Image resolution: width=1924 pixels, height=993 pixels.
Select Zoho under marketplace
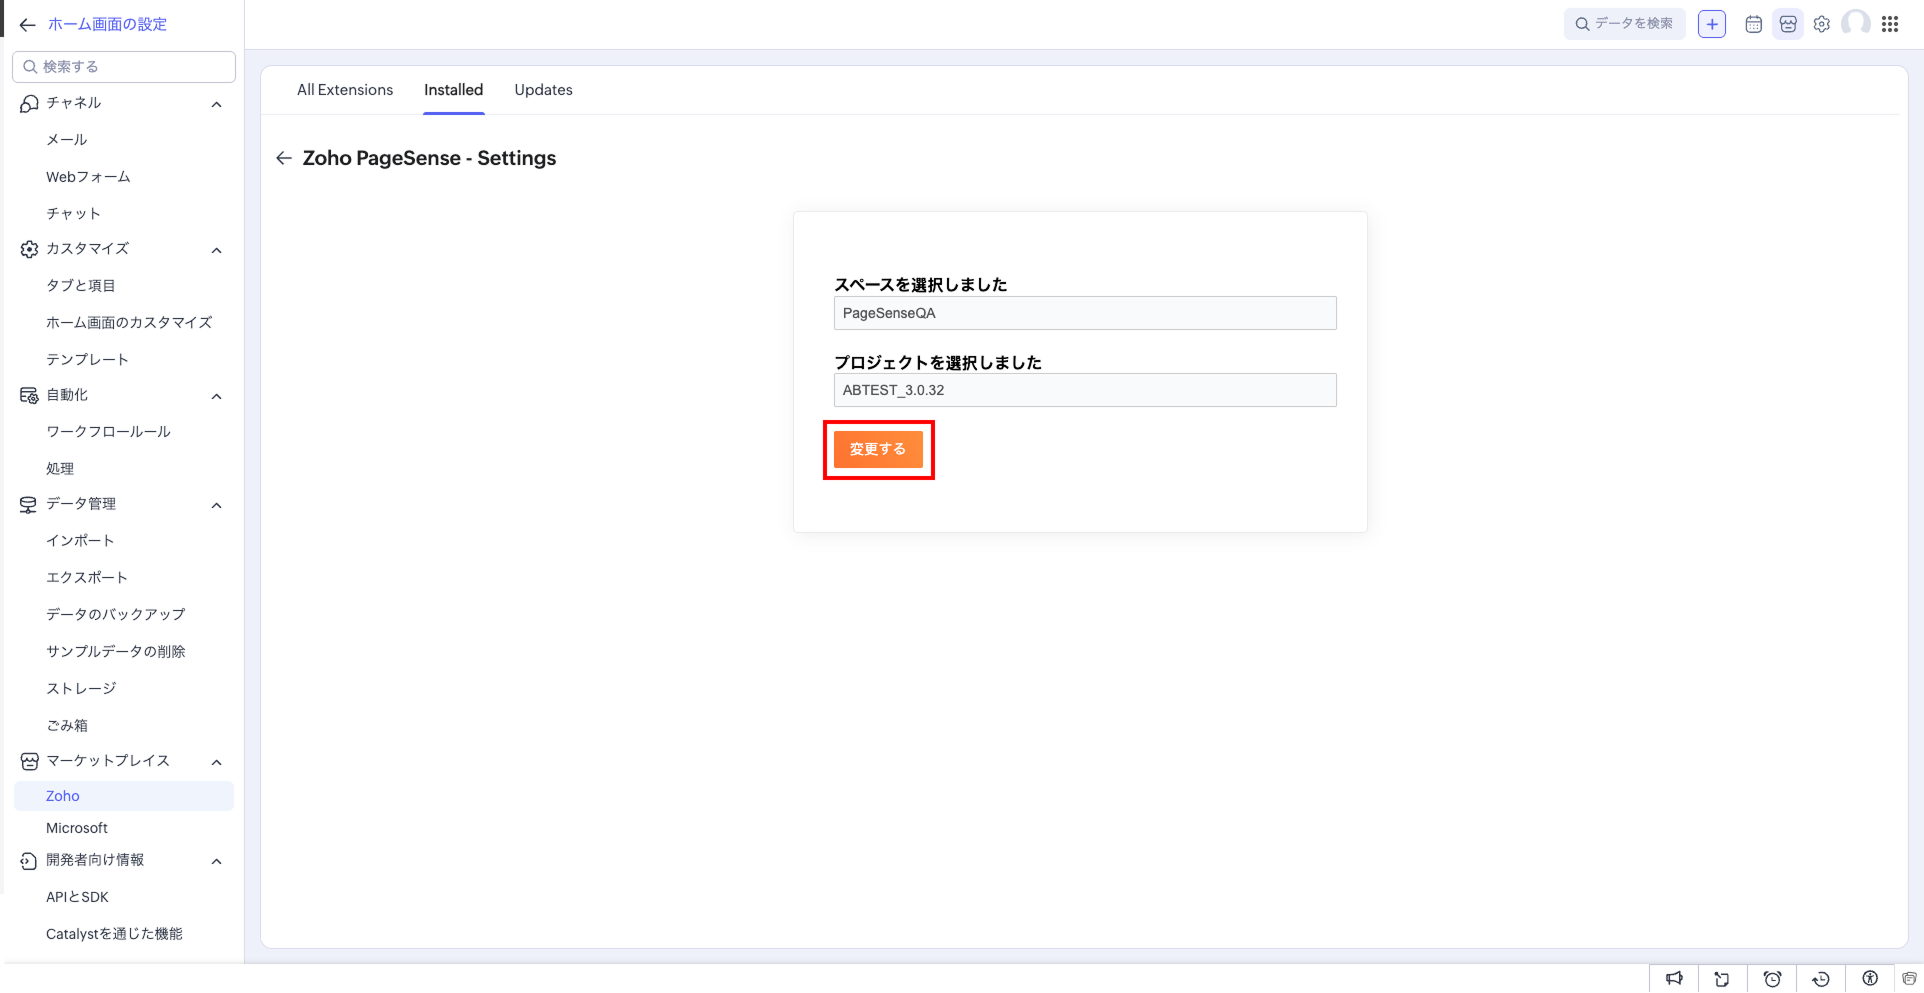pyautogui.click(x=124, y=796)
